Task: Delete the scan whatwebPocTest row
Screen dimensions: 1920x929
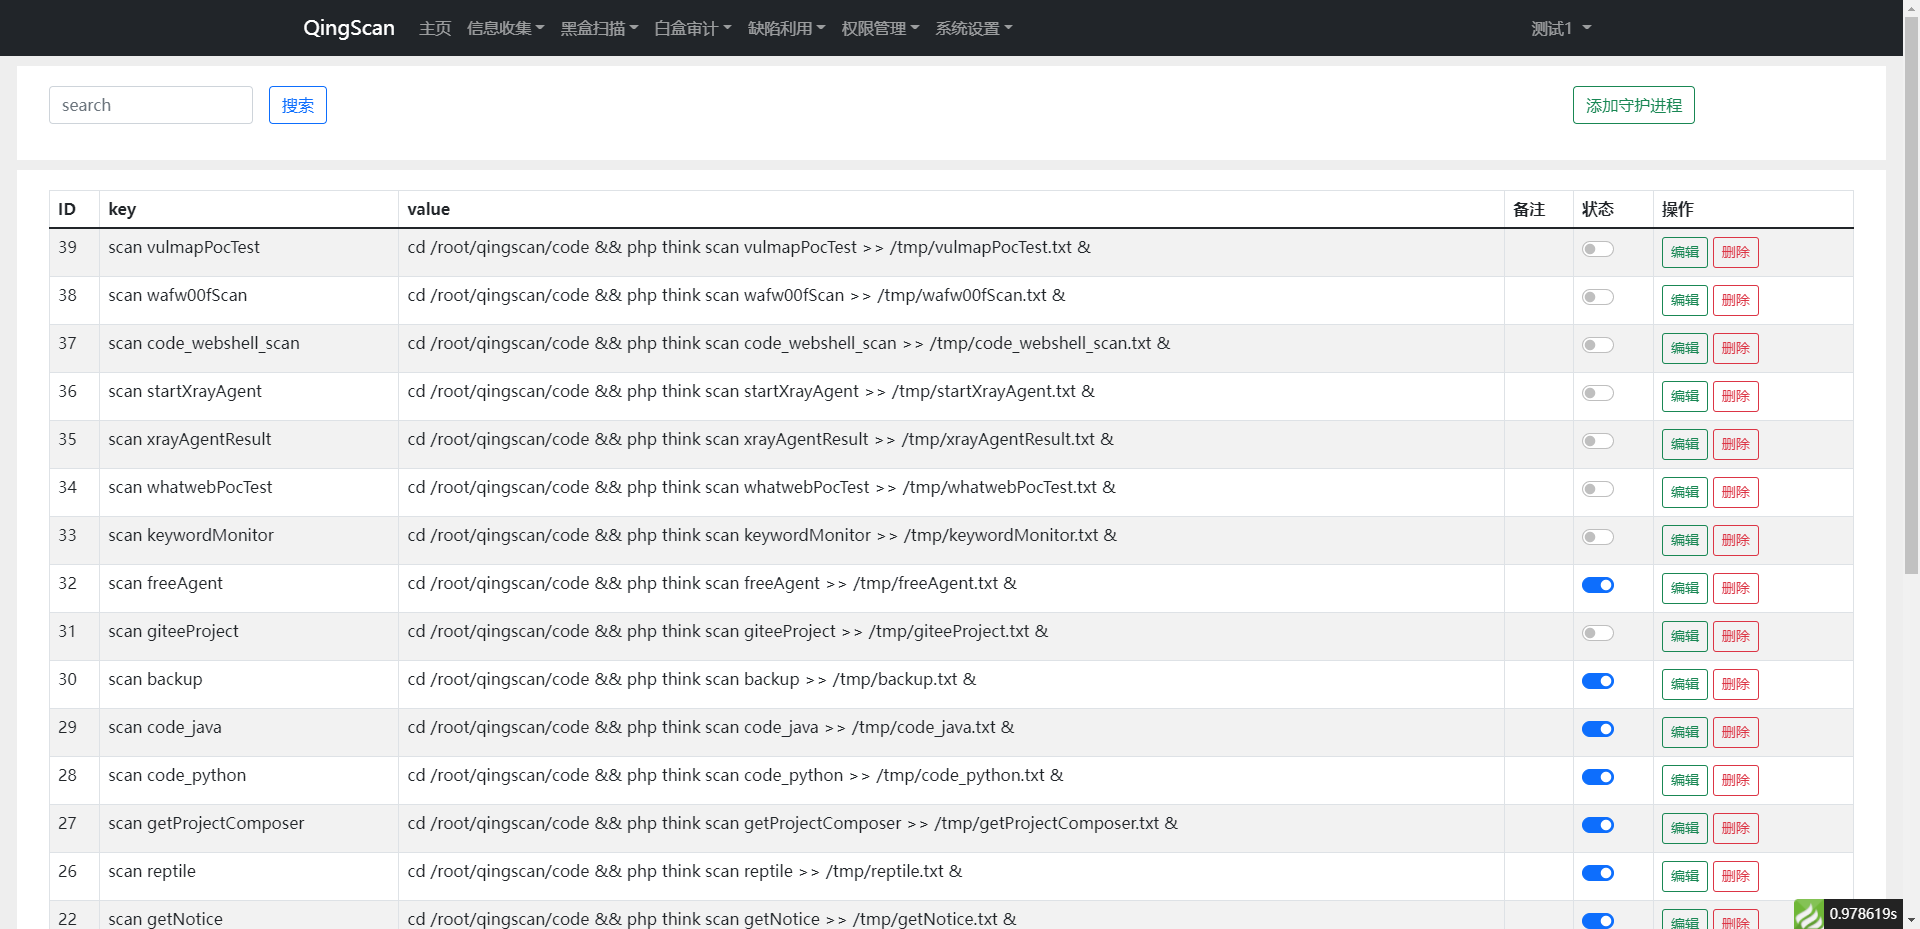Action: click(x=1736, y=492)
